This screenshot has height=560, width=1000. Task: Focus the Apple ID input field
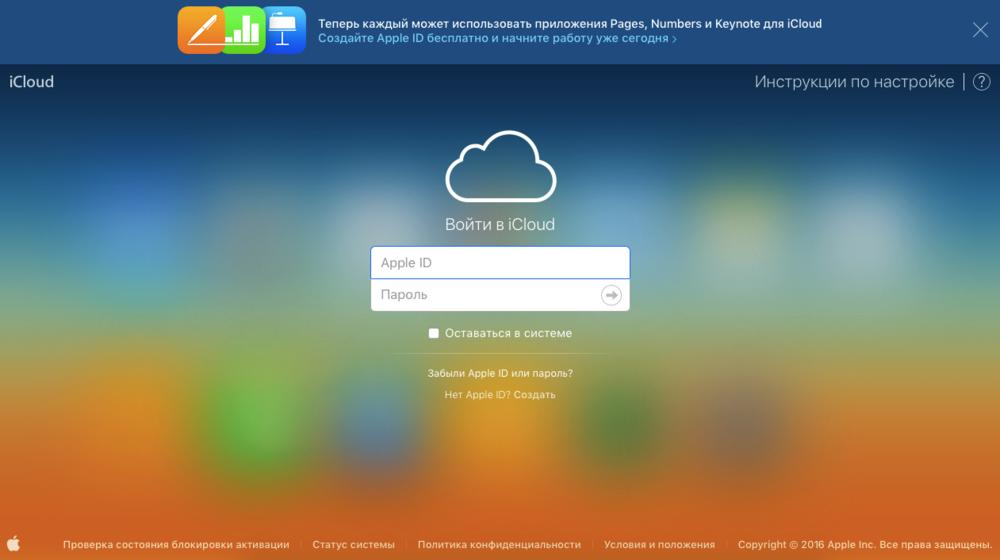tap(500, 263)
